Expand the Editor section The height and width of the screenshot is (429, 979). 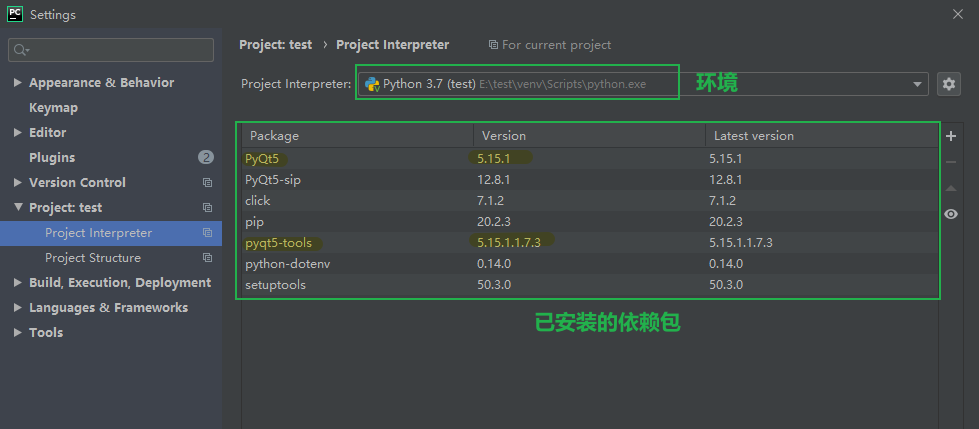click(17, 132)
